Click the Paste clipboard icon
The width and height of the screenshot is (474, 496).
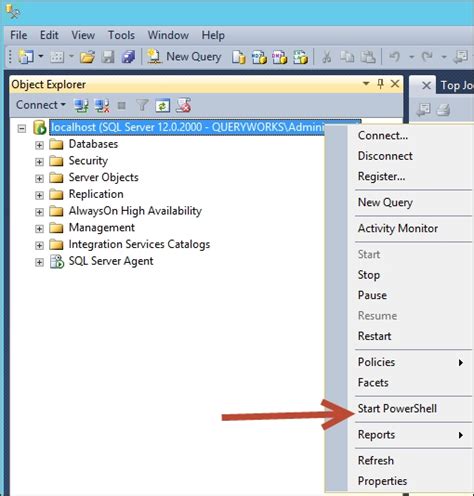point(368,57)
